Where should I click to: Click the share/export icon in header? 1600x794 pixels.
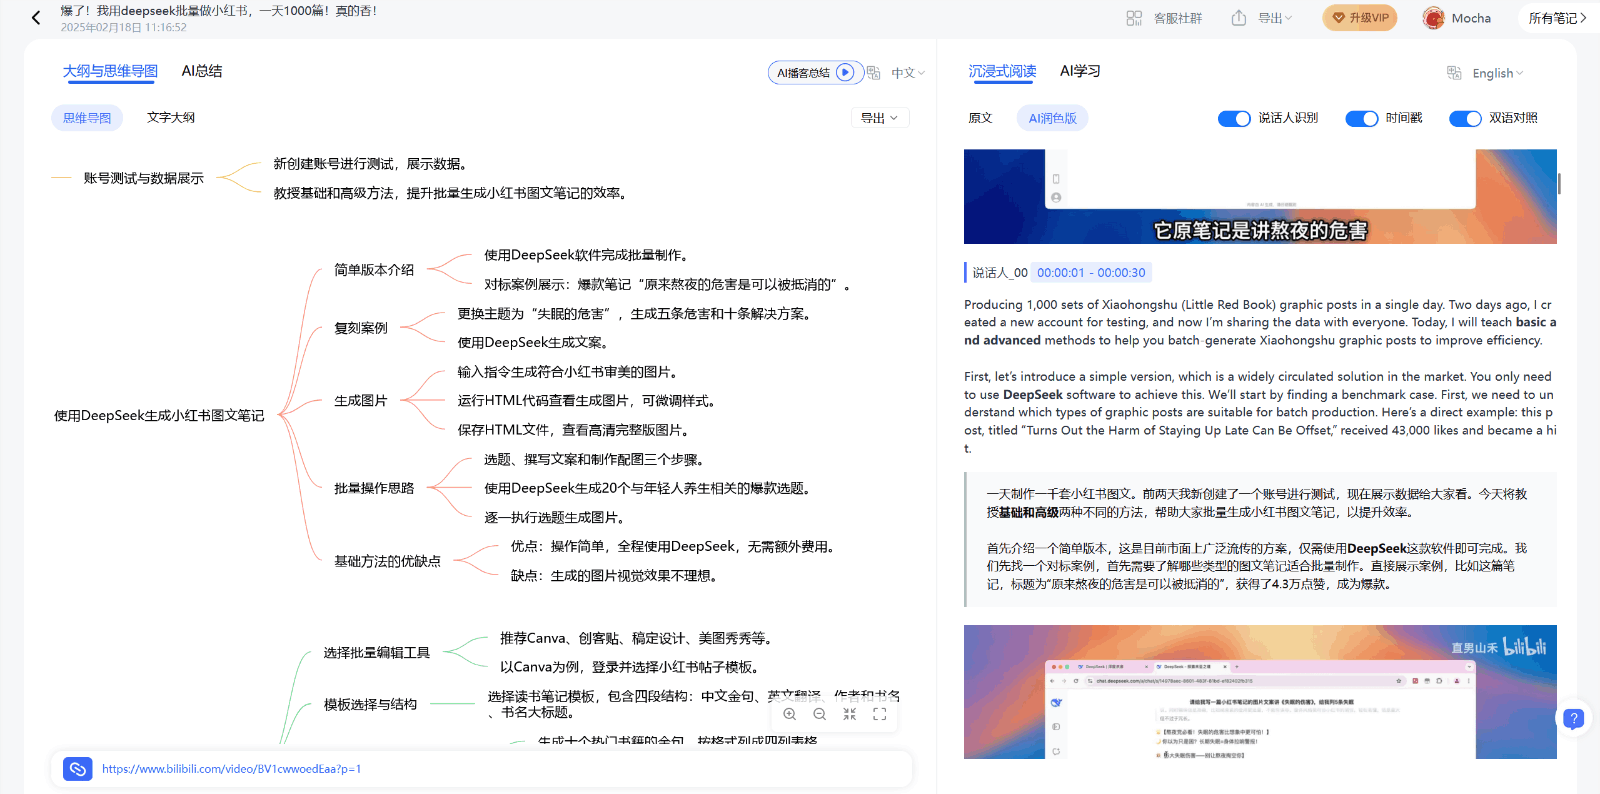tap(1238, 18)
